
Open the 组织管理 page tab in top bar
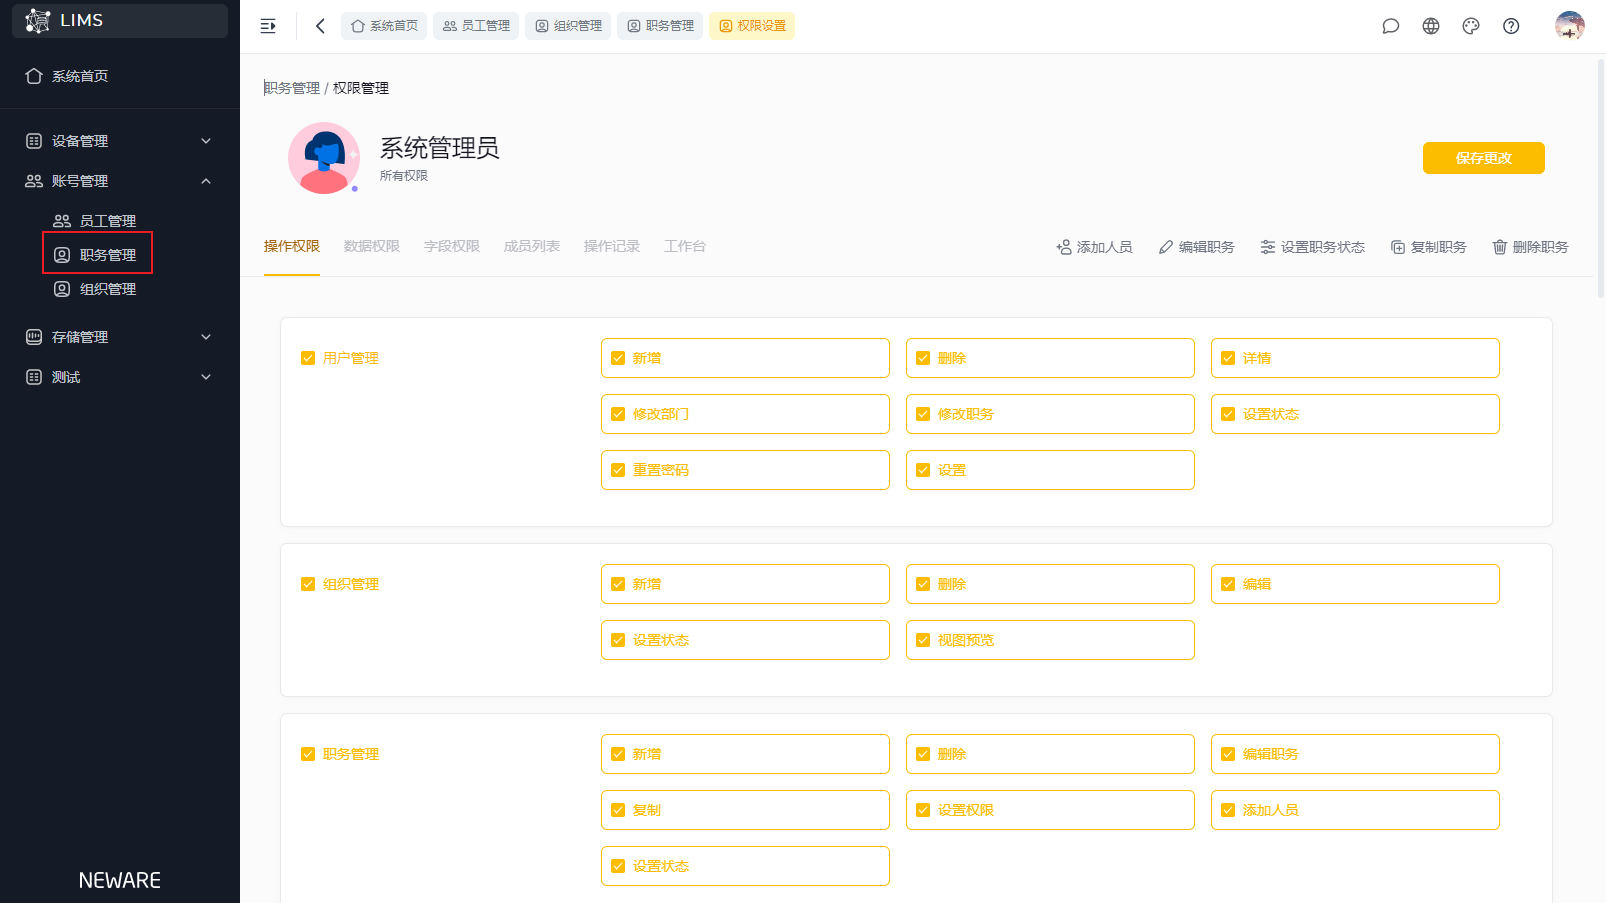point(568,26)
